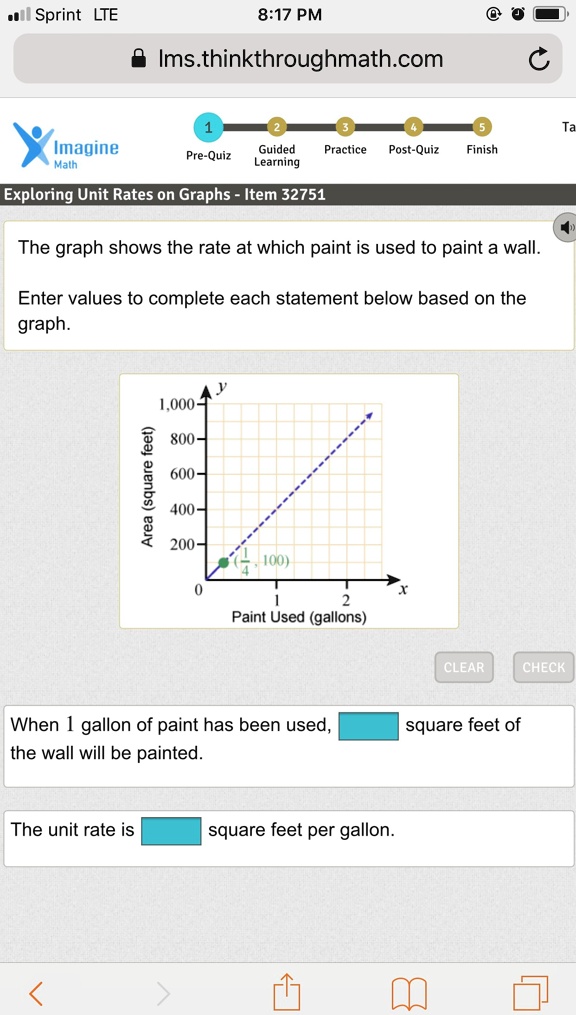Open Safari bookmarks with the book icon
The width and height of the screenshot is (576, 1015).
[408, 991]
